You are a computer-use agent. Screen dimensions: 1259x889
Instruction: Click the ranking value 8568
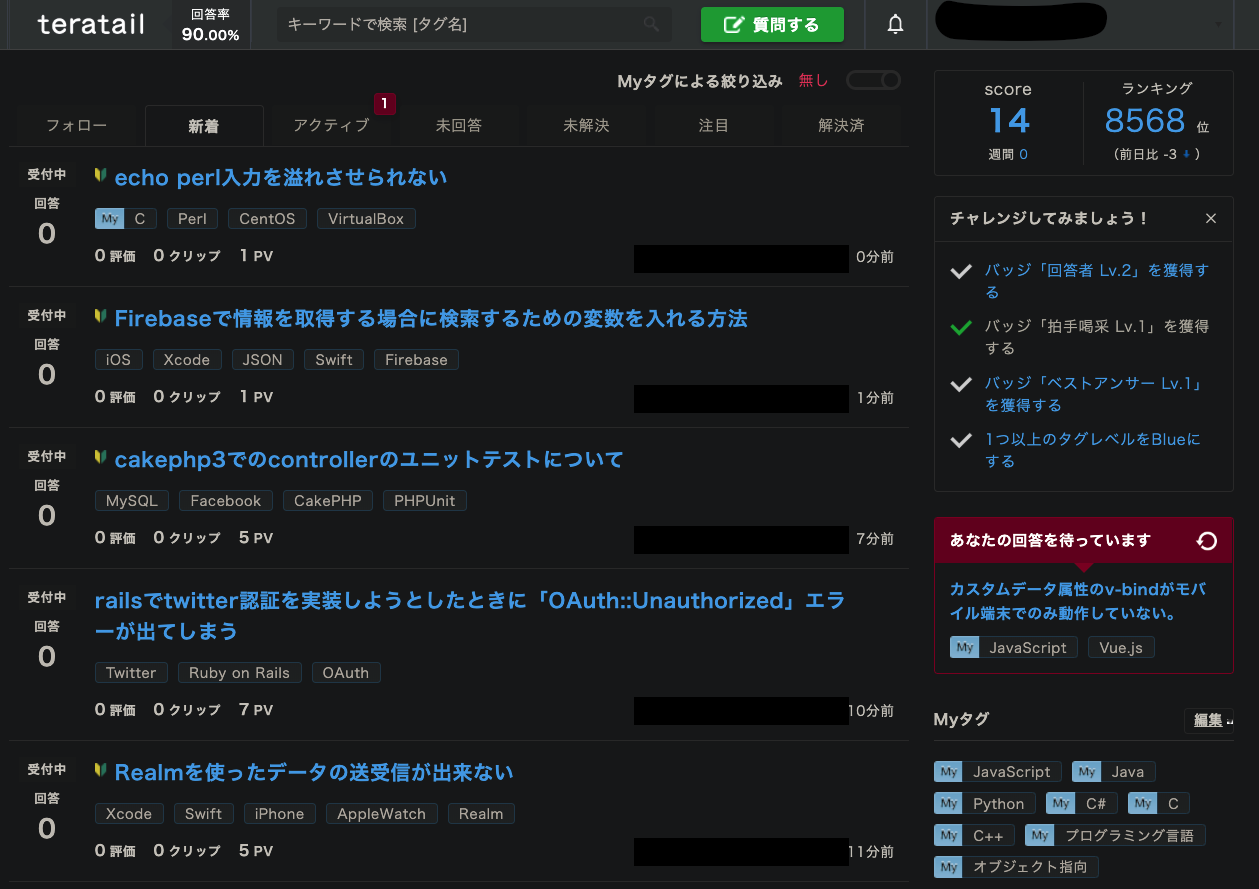(1145, 121)
